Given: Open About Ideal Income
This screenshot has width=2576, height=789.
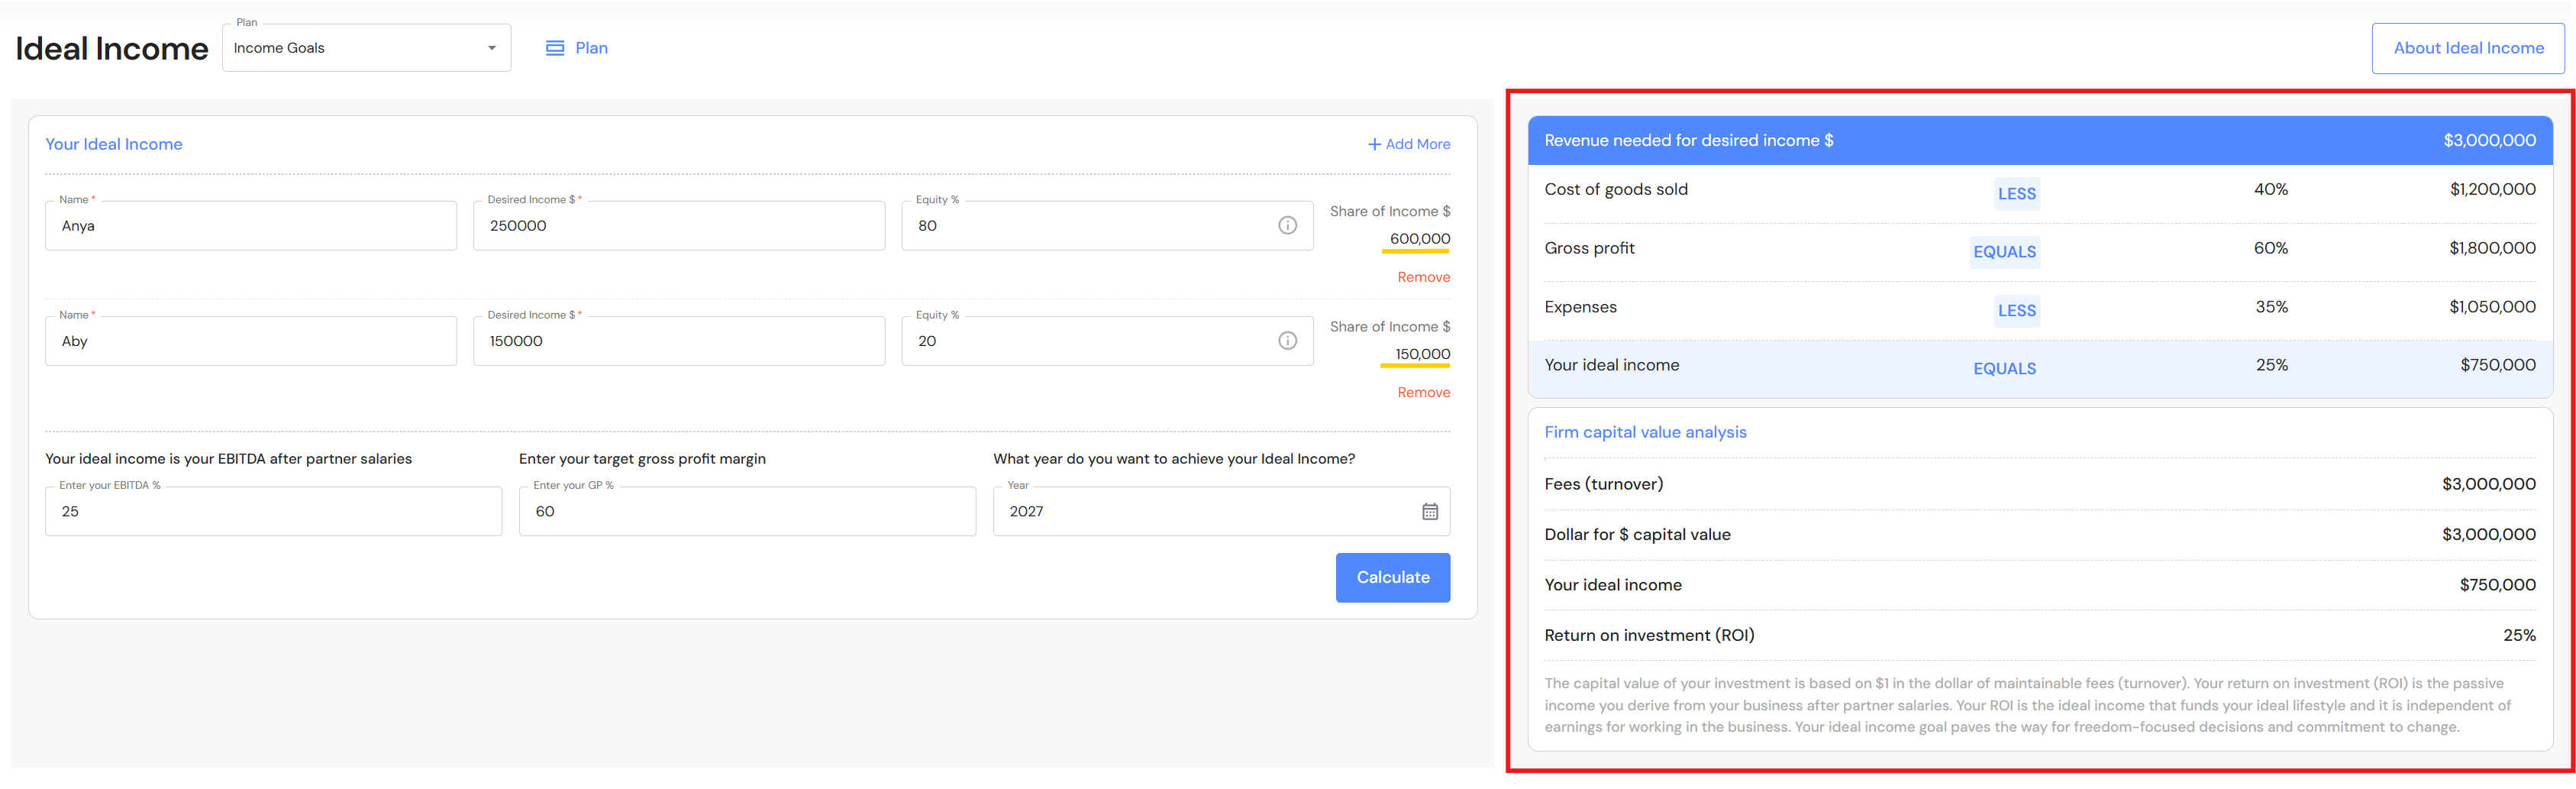Looking at the screenshot, I should [x=2467, y=48].
